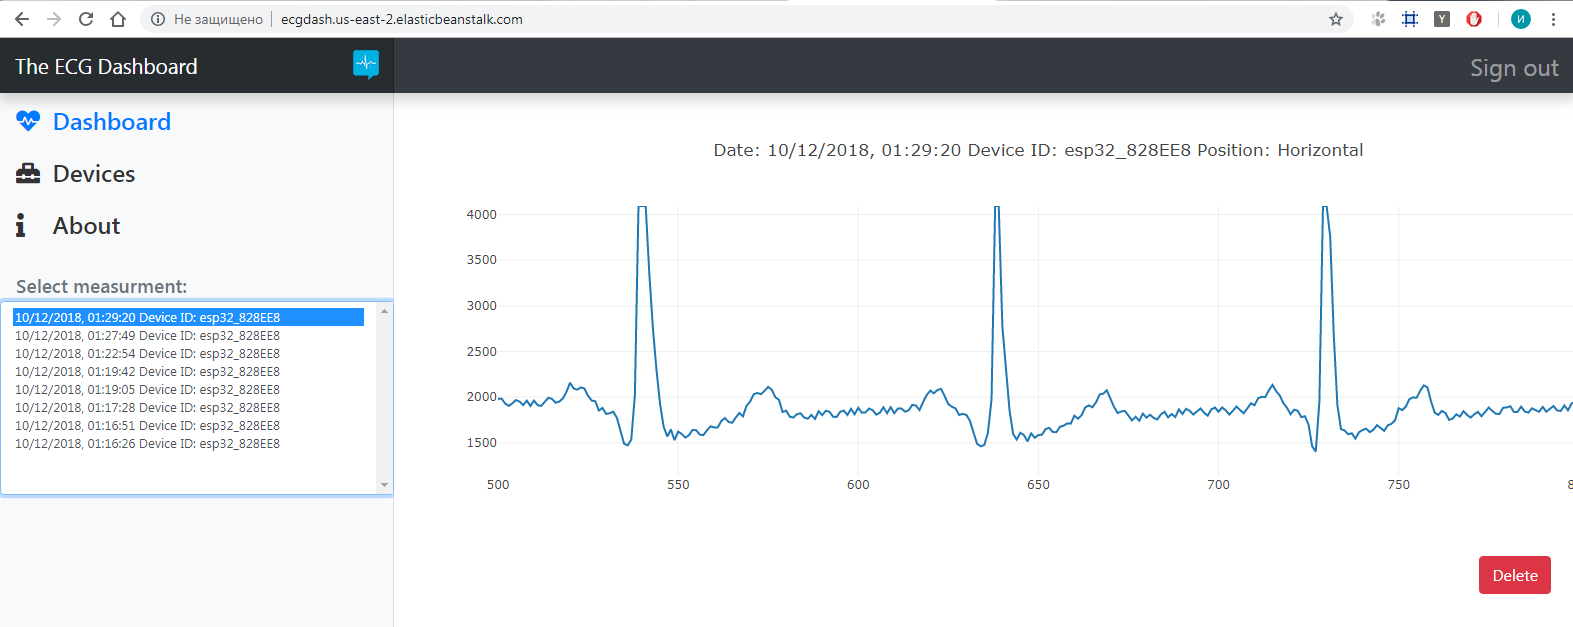
Task: Delete the selected measurement
Action: [1514, 575]
